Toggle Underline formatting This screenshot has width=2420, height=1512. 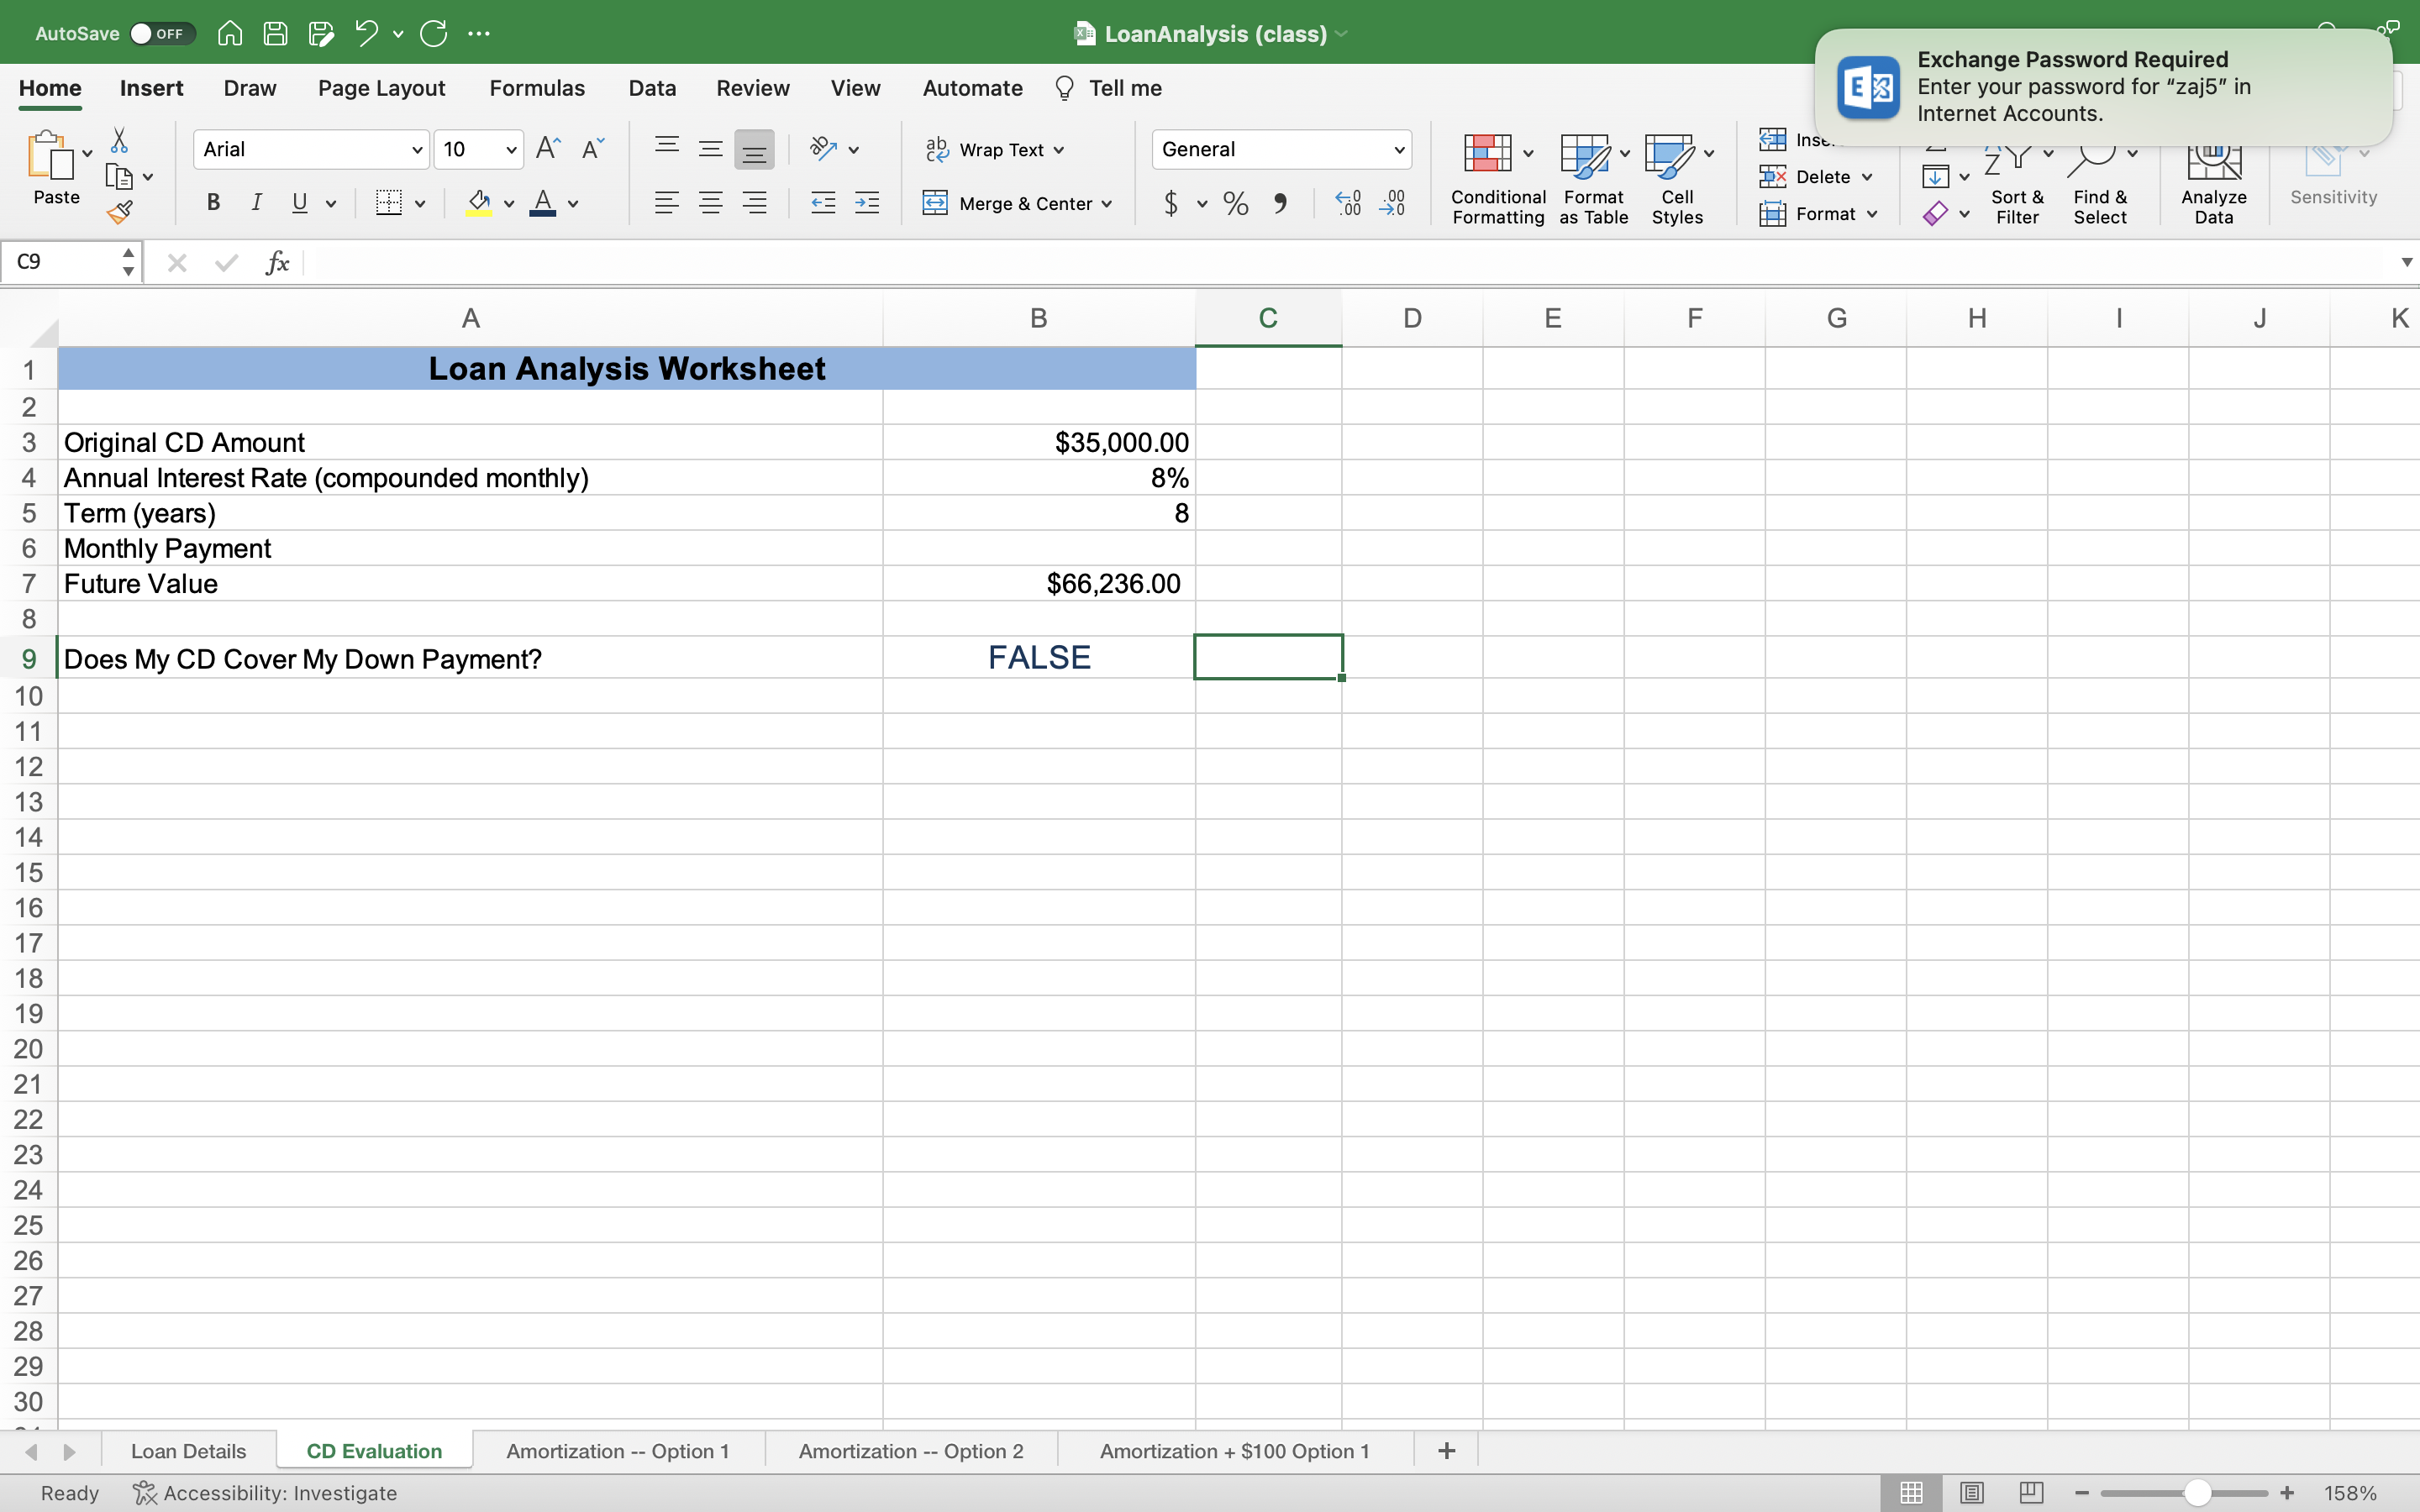pyautogui.click(x=300, y=202)
